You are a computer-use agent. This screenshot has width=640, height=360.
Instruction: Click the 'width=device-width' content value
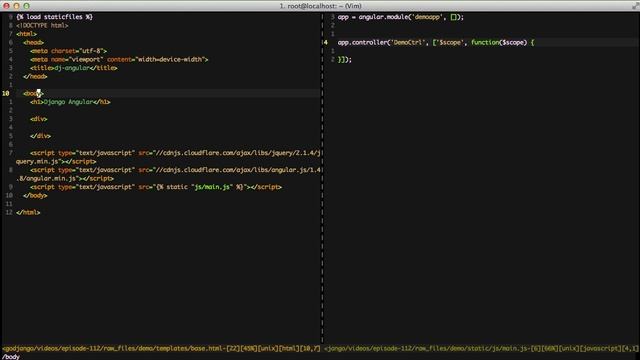pyautogui.click(x=170, y=60)
